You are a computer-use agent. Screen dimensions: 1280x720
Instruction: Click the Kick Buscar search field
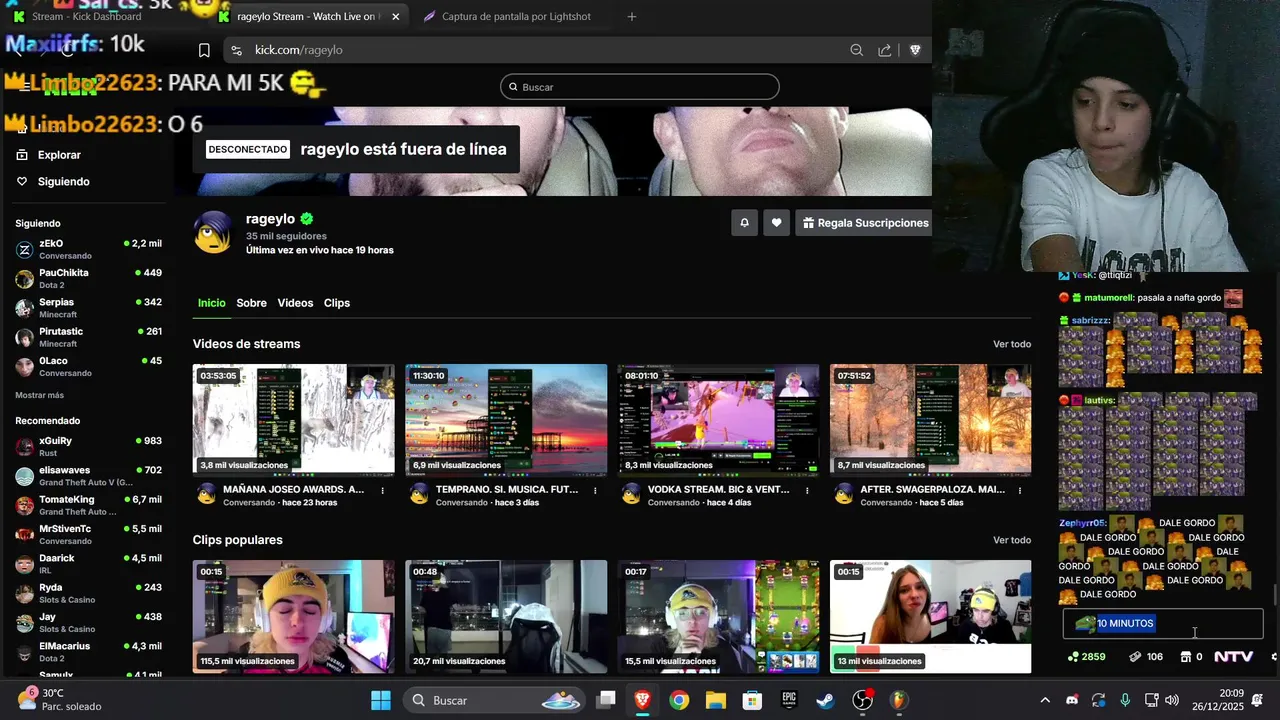[640, 87]
